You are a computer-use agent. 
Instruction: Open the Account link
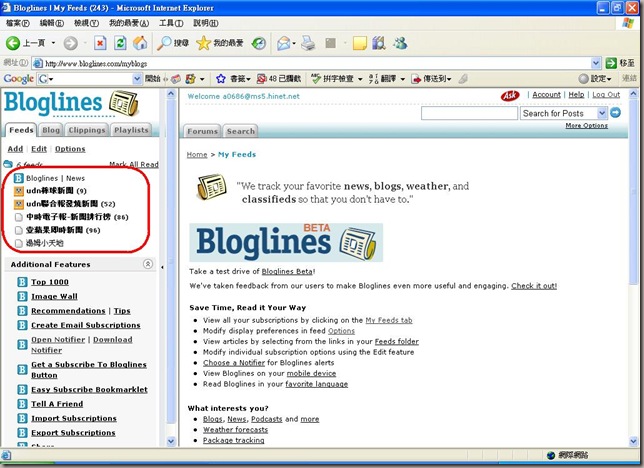(x=546, y=95)
